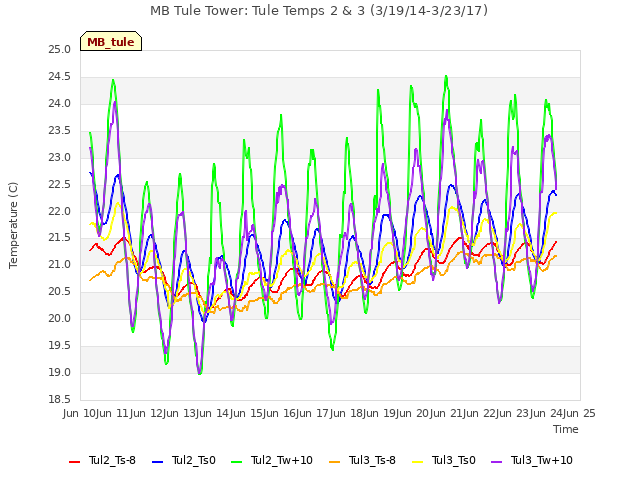The width and height of the screenshot is (640, 480).
Task: Select the Tul2_Tw+10 legend label
Action: [x=282, y=460]
